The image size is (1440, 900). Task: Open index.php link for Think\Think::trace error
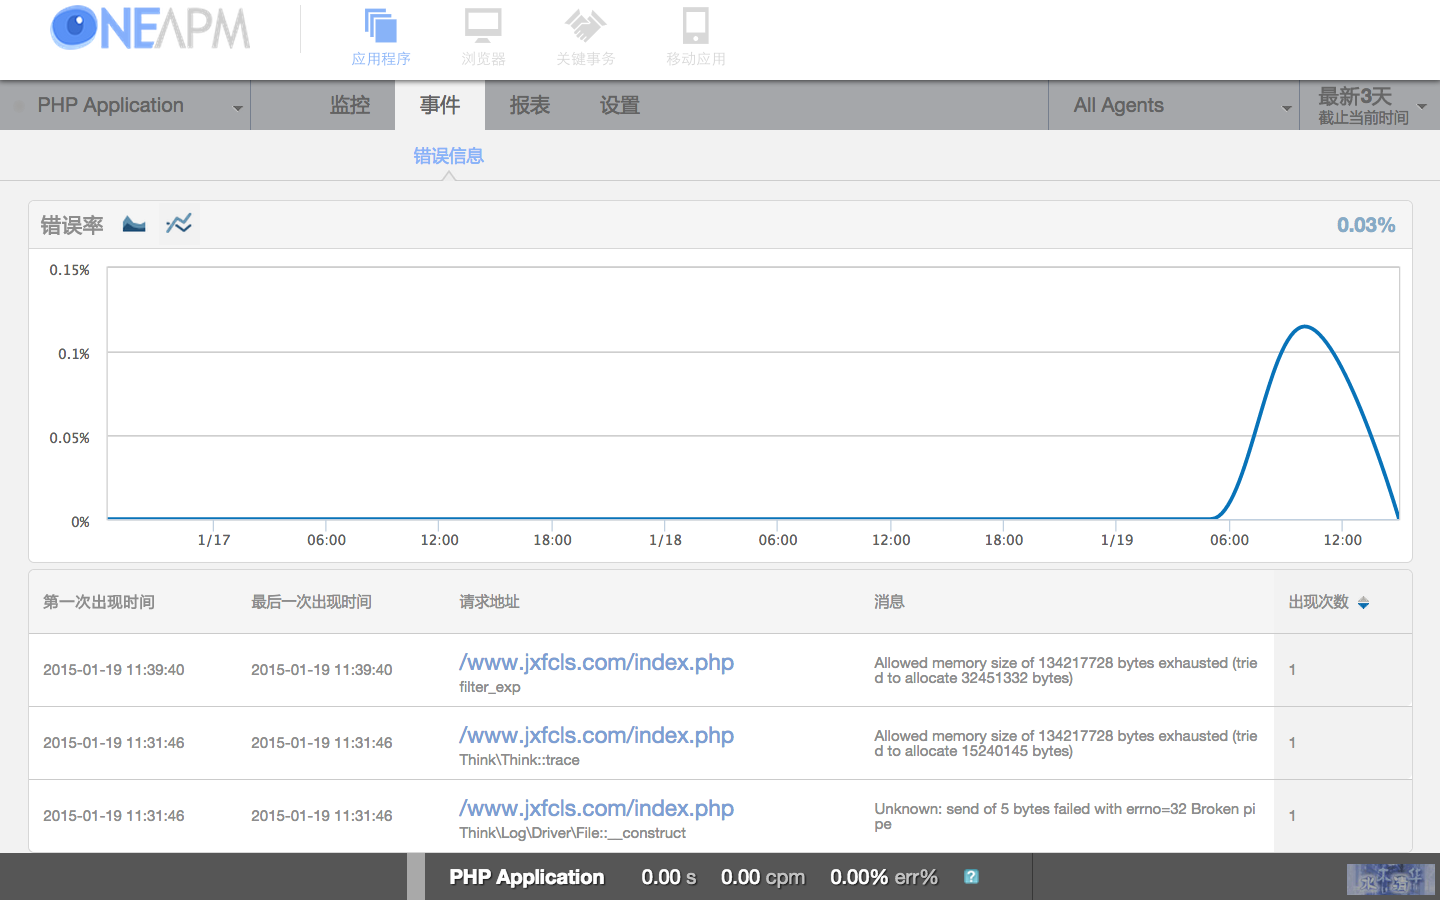pyautogui.click(x=596, y=735)
